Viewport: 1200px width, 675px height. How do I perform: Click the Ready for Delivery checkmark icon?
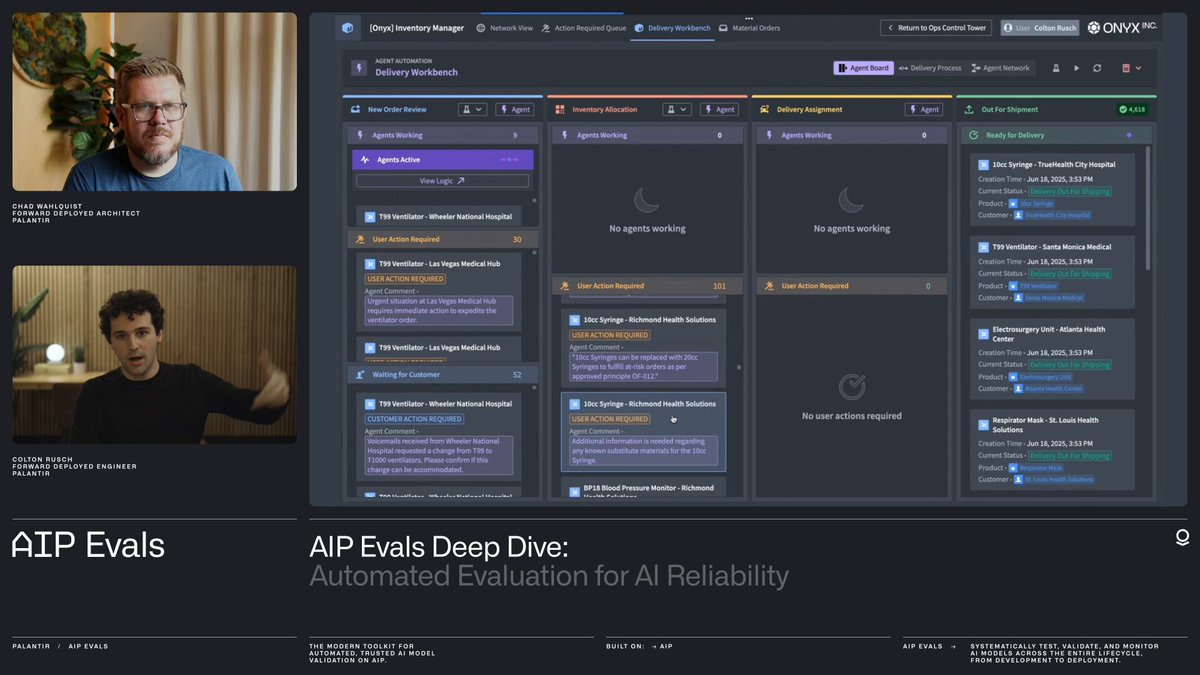click(x=974, y=135)
